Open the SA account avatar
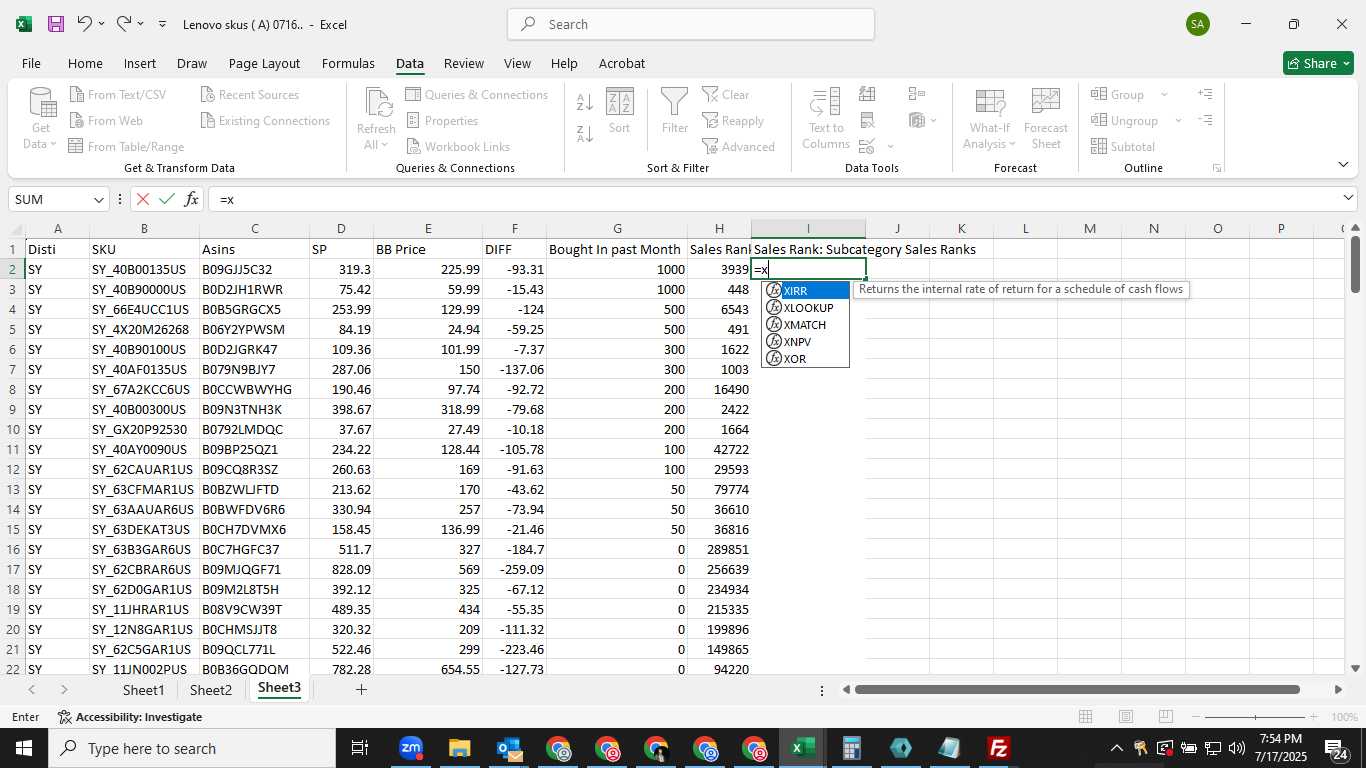Image resolution: width=1366 pixels, height=768 pixels. point(1198,24)
